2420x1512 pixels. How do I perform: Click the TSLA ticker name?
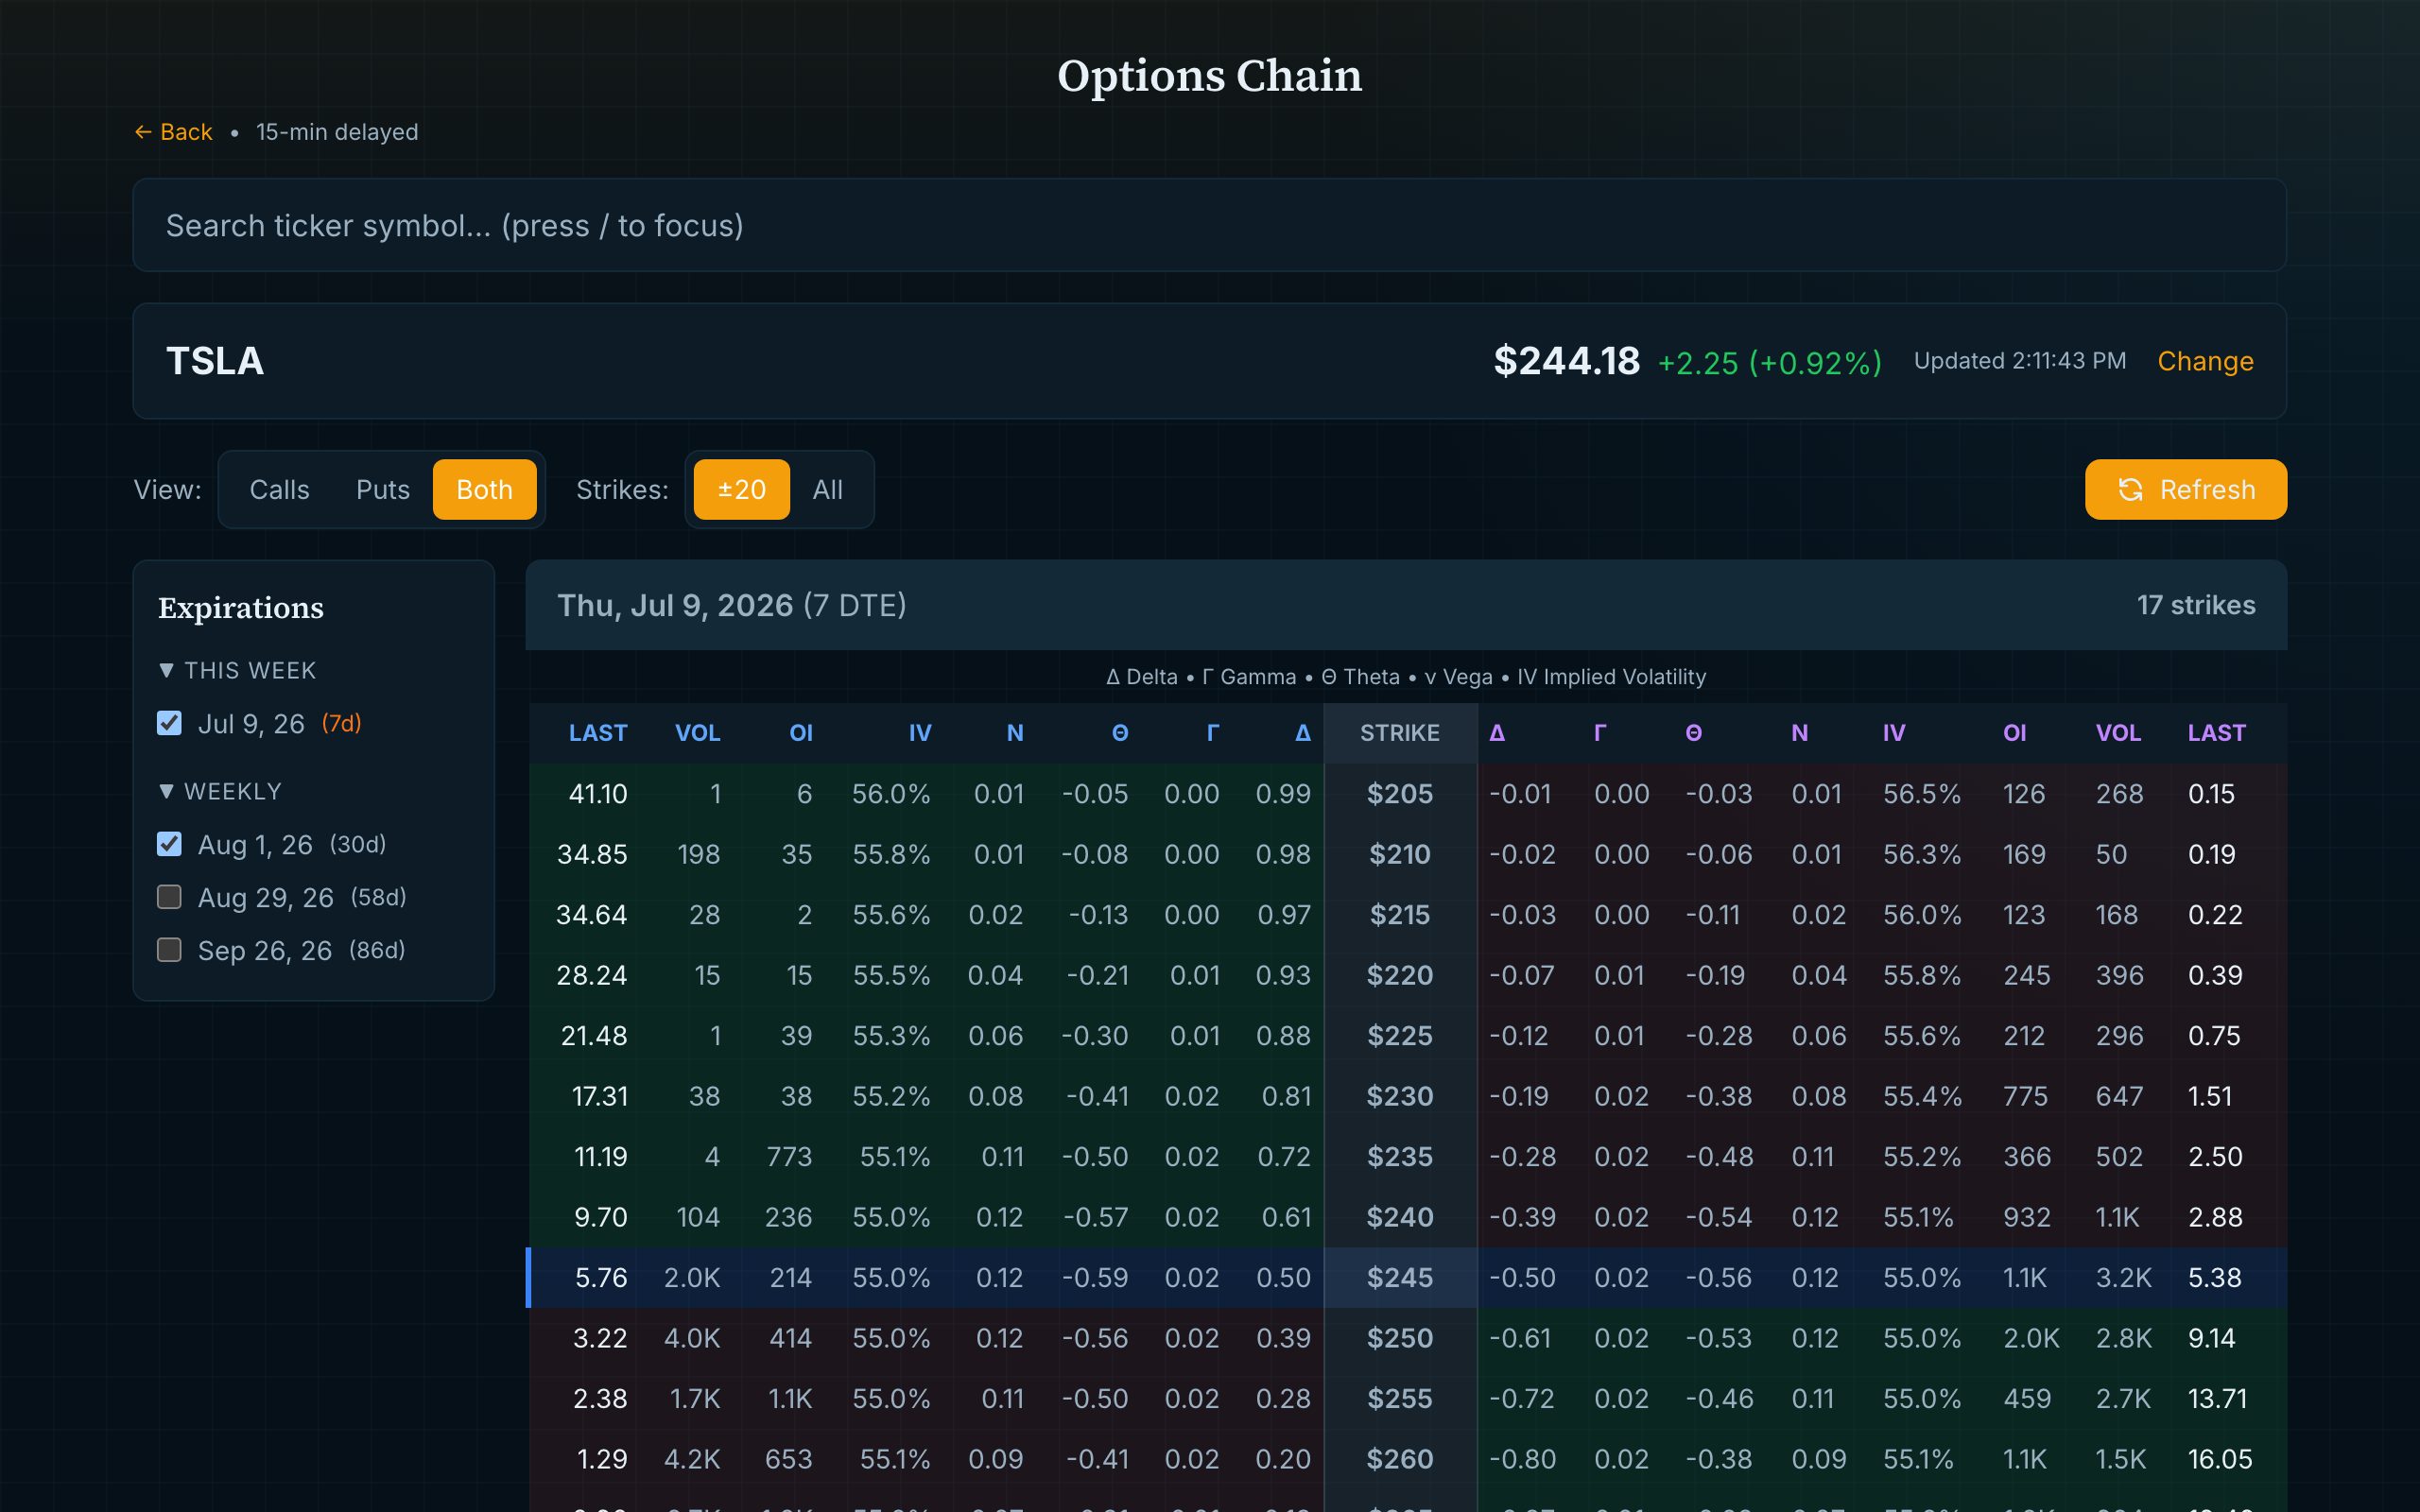tap(215, 361)
